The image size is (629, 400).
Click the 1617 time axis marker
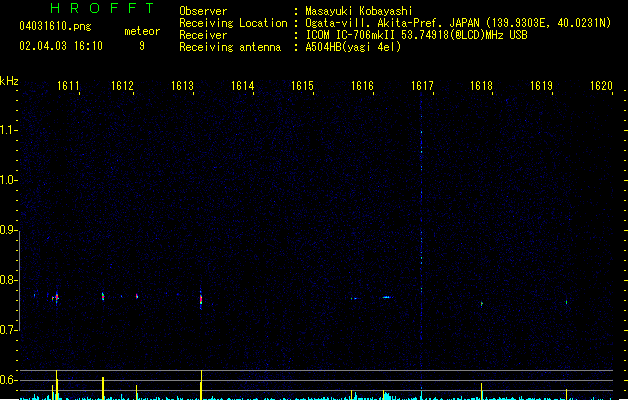(422, 86)
